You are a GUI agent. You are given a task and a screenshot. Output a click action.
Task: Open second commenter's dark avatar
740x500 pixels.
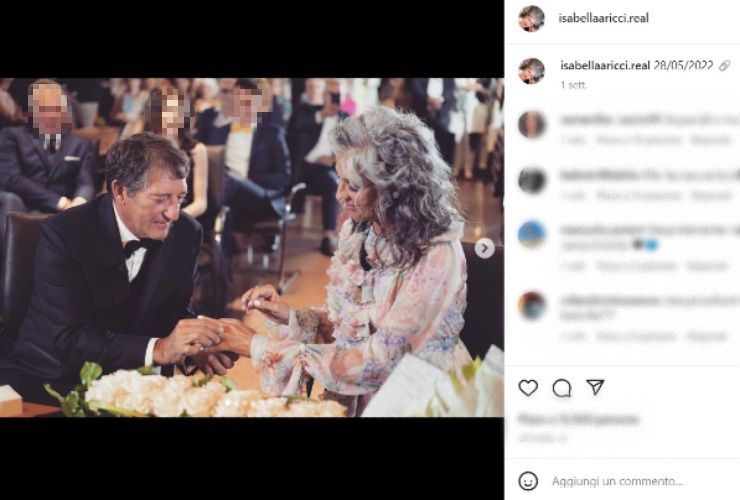pos(532,180)
